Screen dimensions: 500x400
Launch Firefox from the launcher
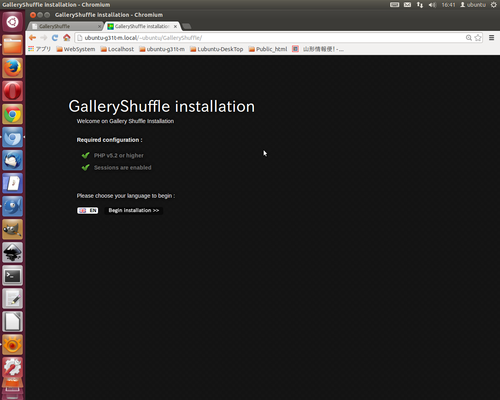click(13, 68)
